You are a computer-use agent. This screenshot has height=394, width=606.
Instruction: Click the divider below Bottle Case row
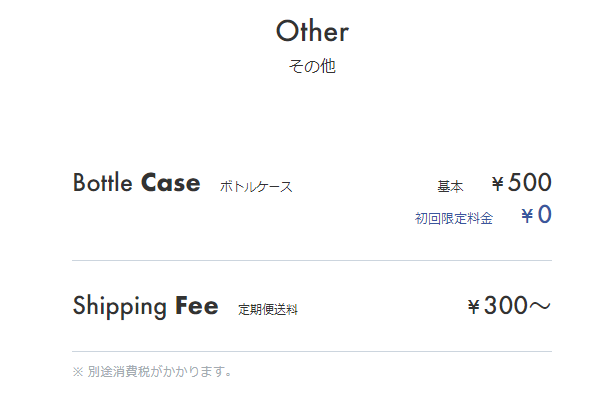312,261
